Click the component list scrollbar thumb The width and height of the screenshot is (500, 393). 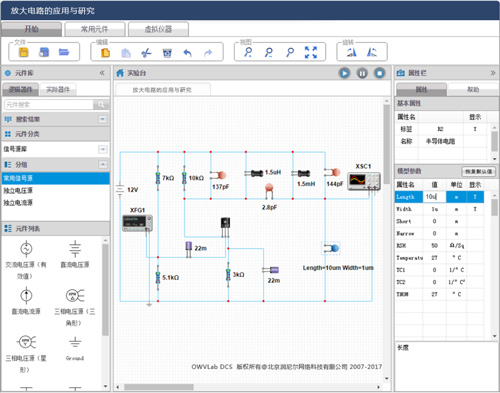click(105, 290)
